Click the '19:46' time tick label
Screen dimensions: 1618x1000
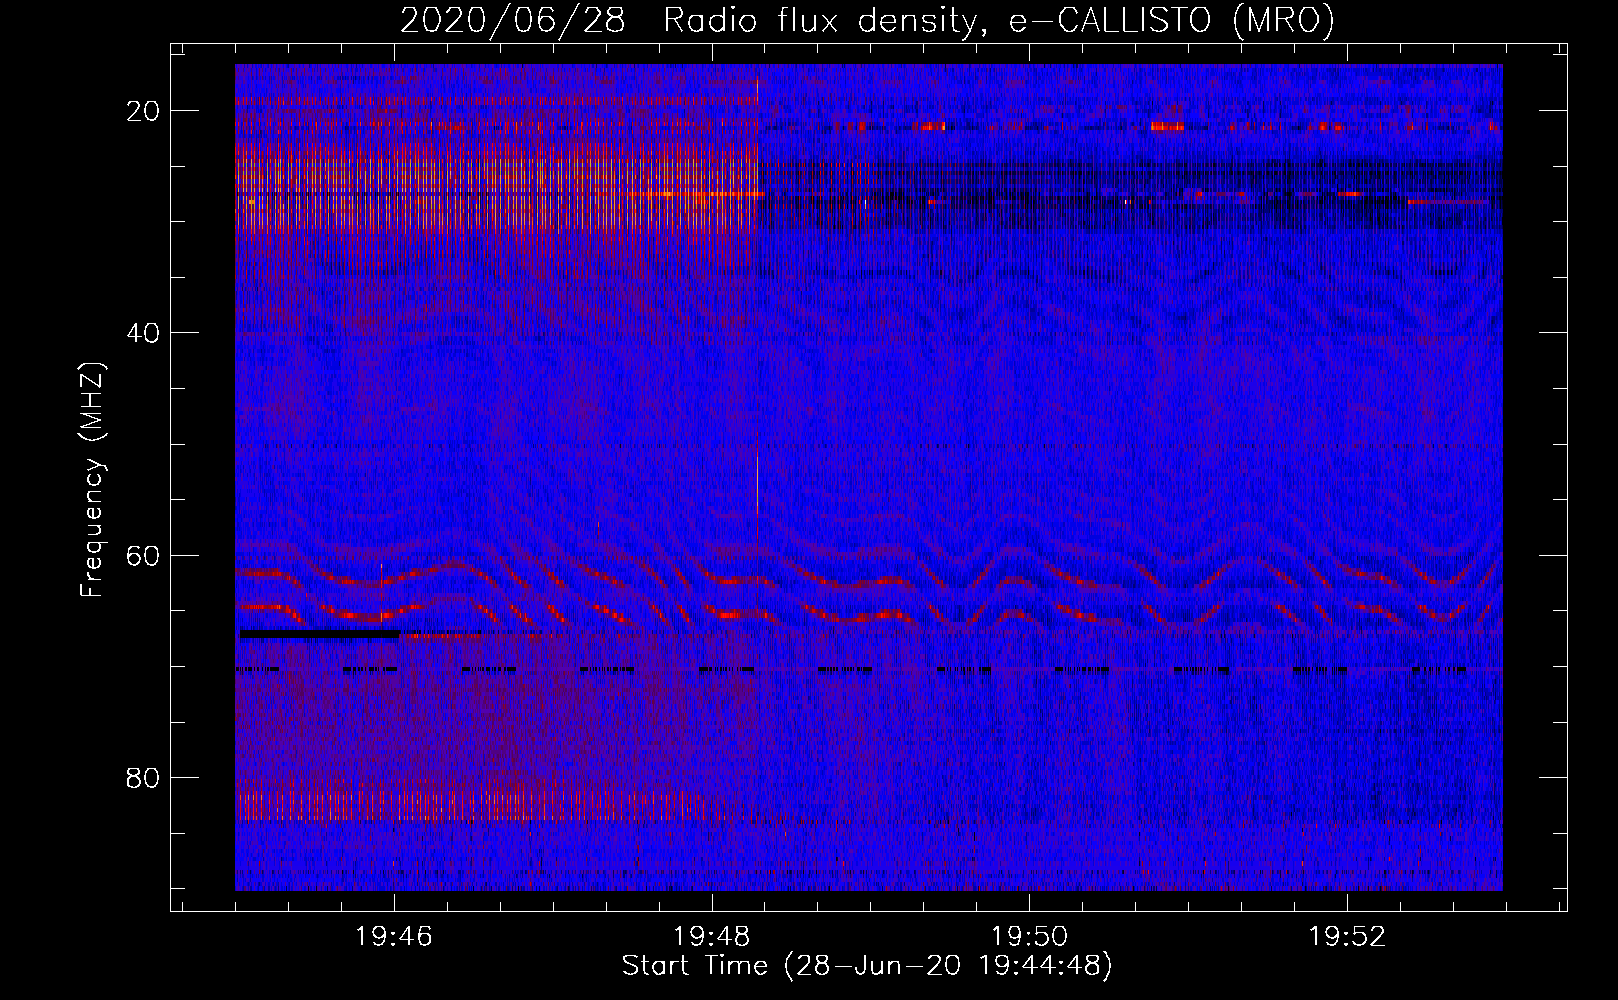(x=394, y=937)
